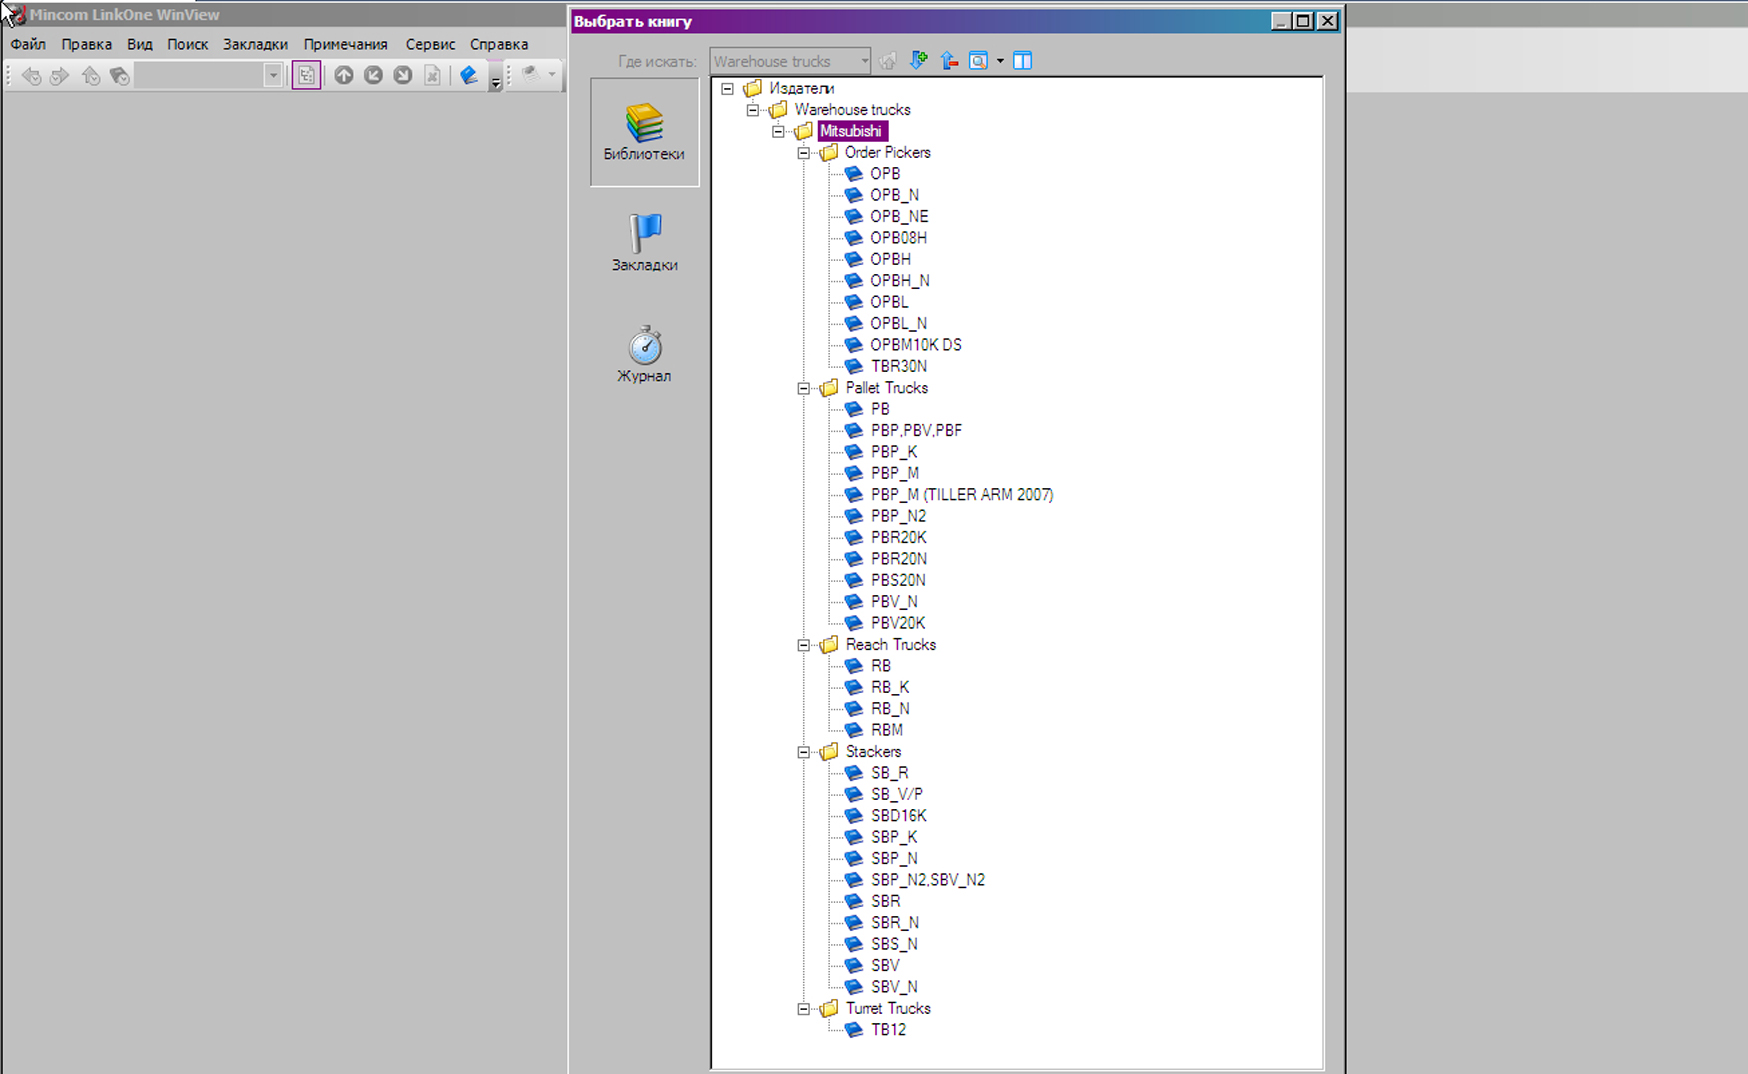Collapse the Reach Trucks folder
The image size is (1748, 1074).
pyautogui.click(x=803, y=645)
